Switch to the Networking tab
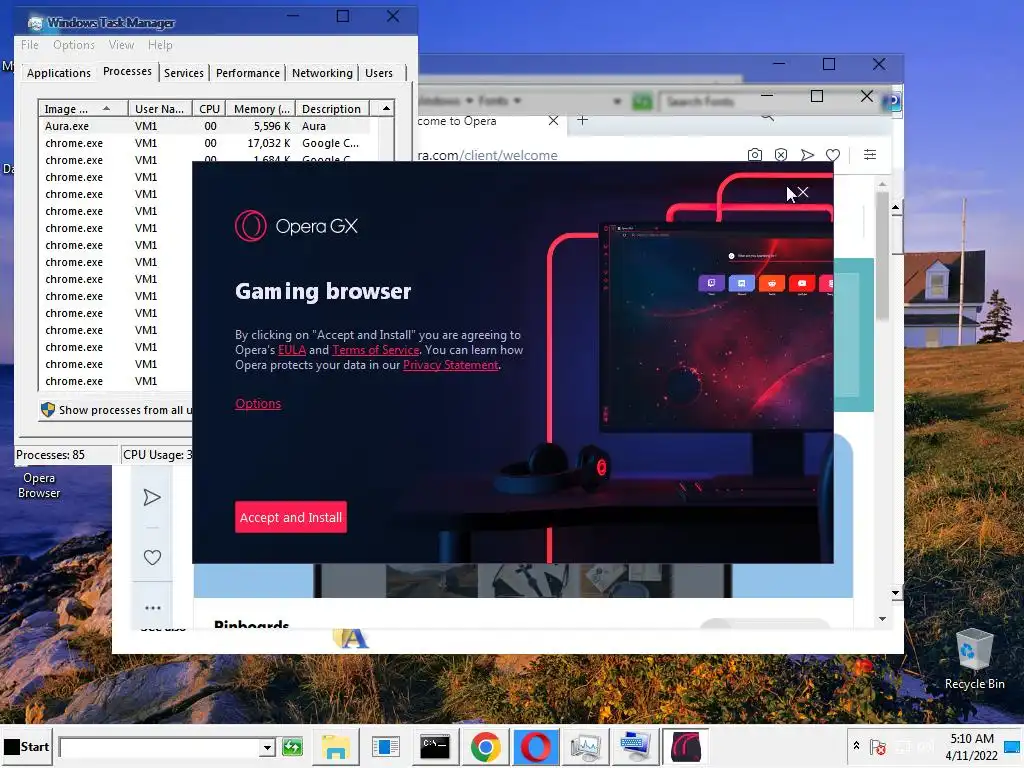 coord(322,73)
